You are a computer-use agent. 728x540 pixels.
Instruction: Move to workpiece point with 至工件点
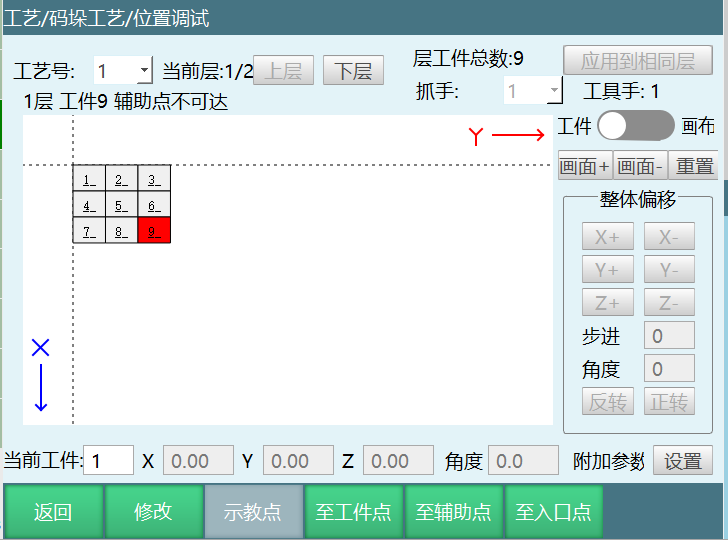coord(353,512)
